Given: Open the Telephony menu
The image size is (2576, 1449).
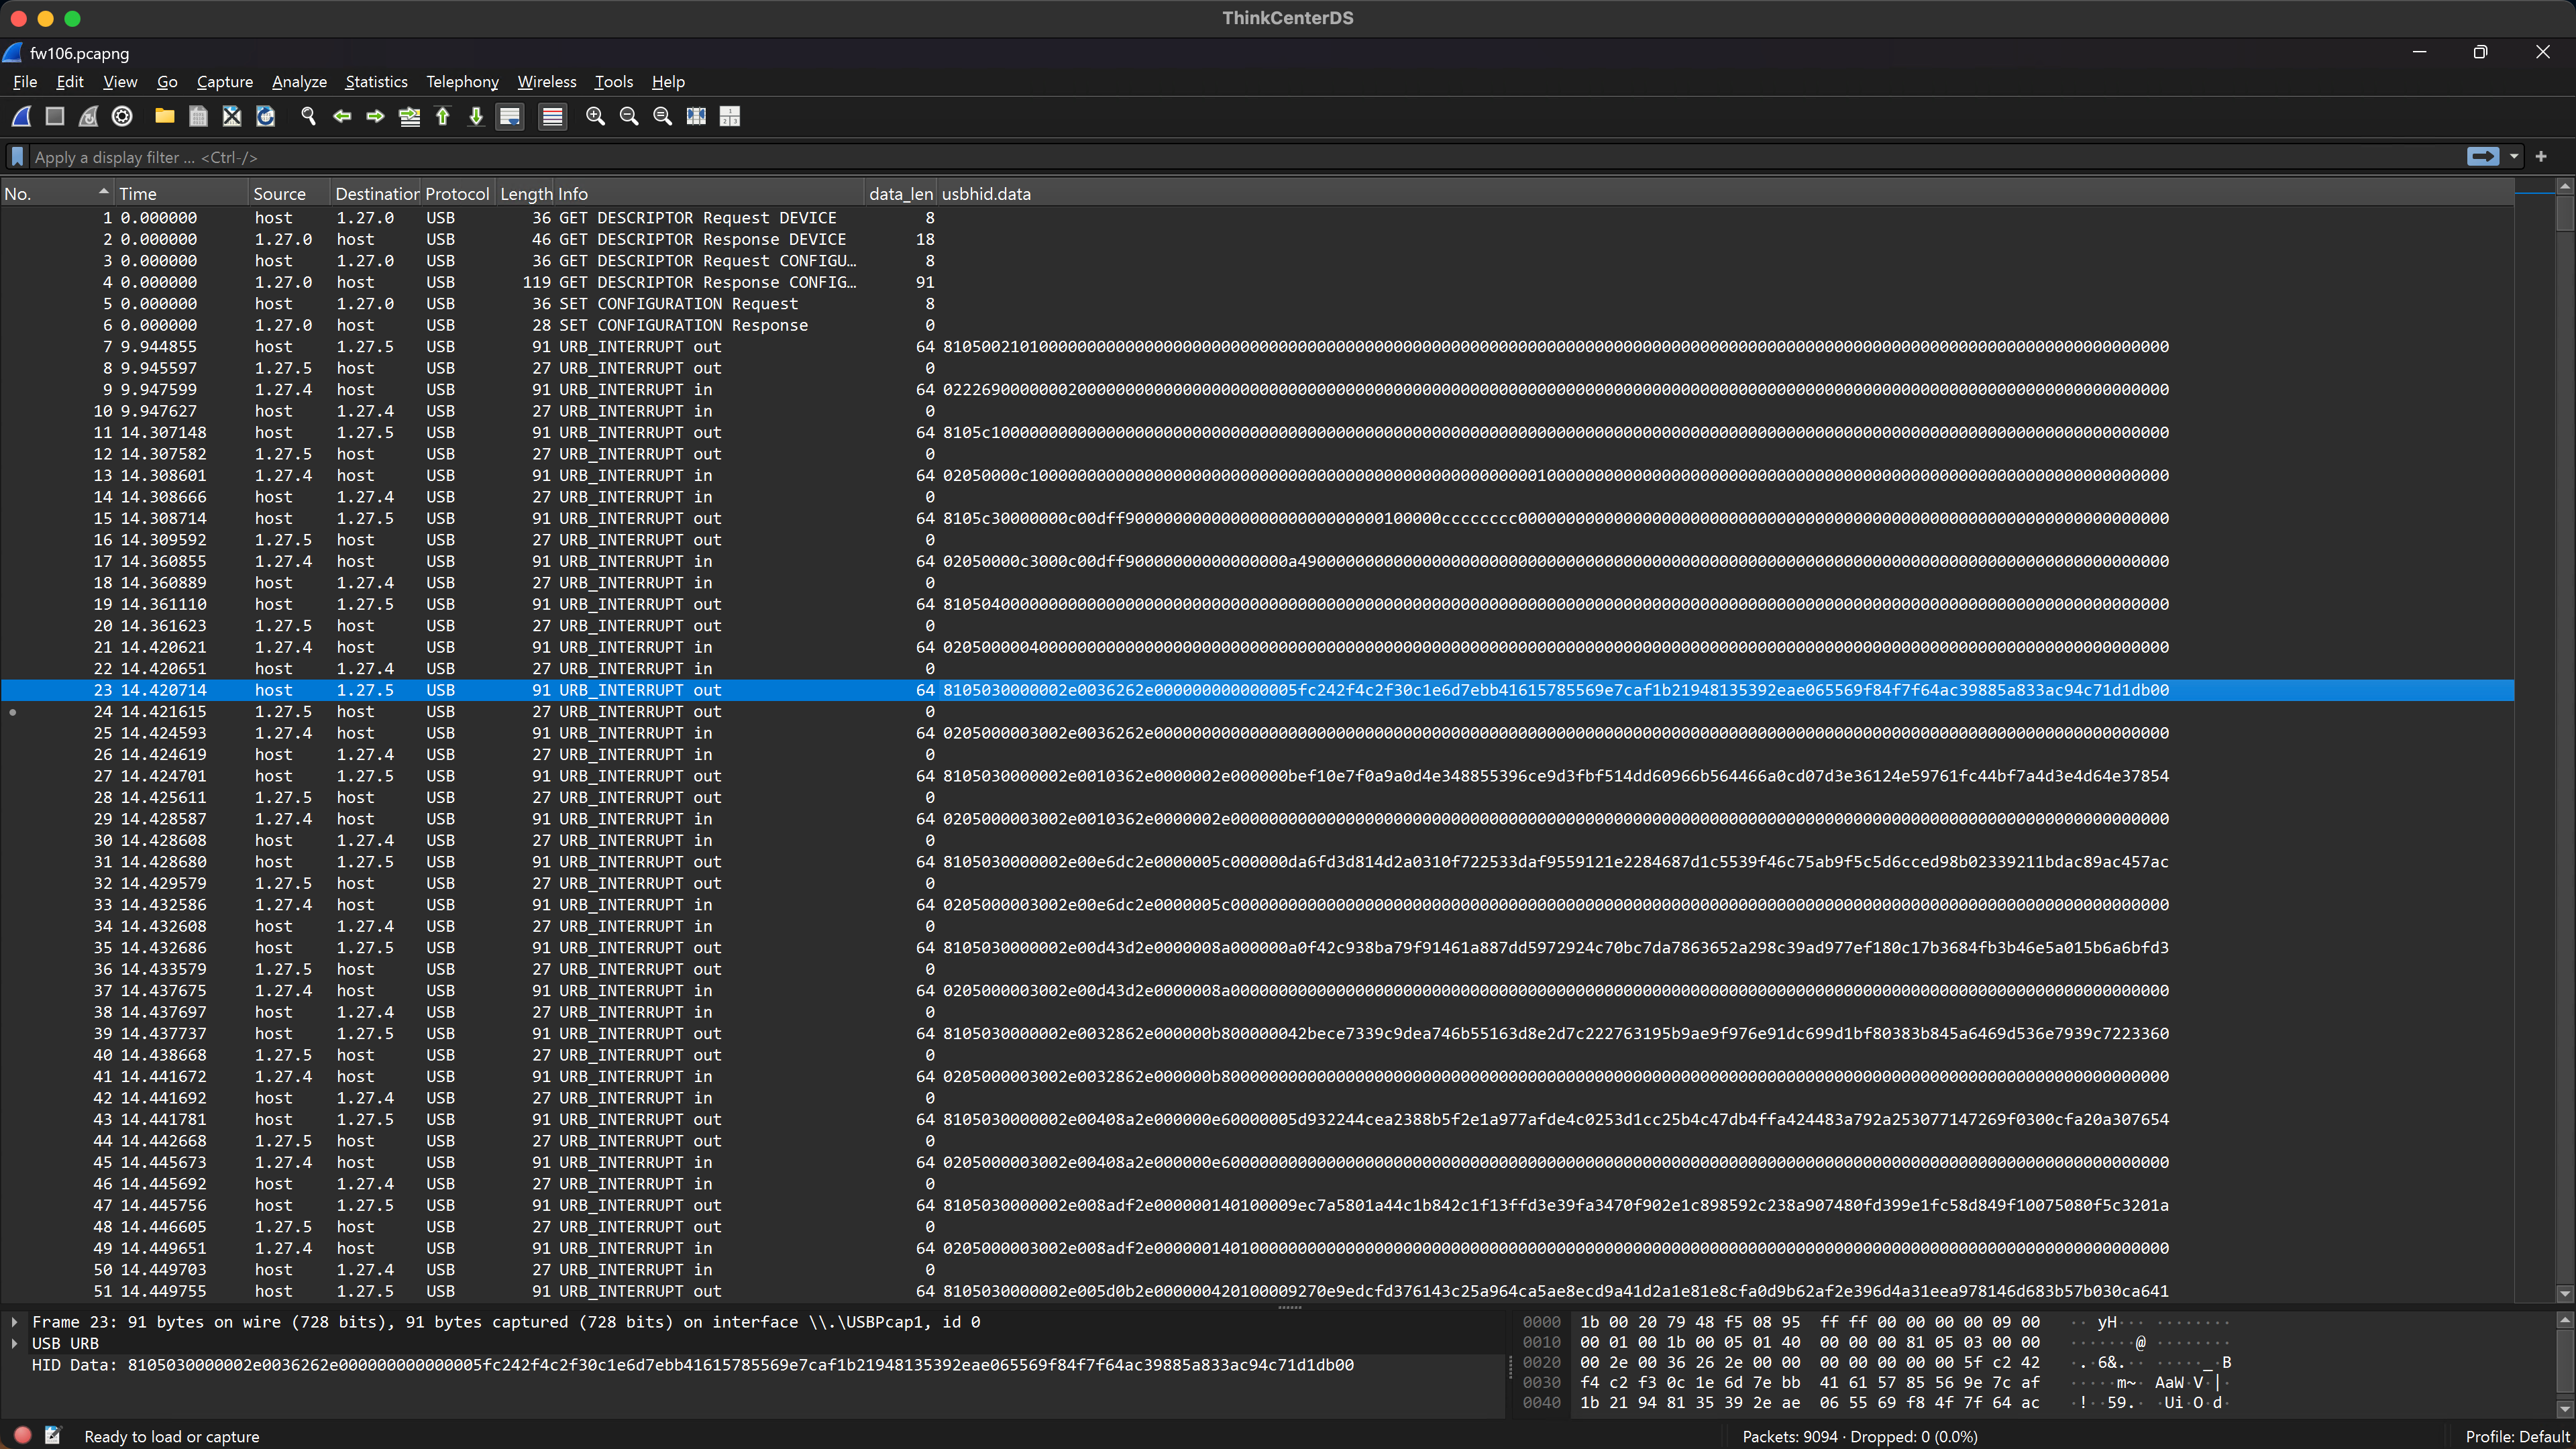Looking at the screenshot, I should pos(462,82).
